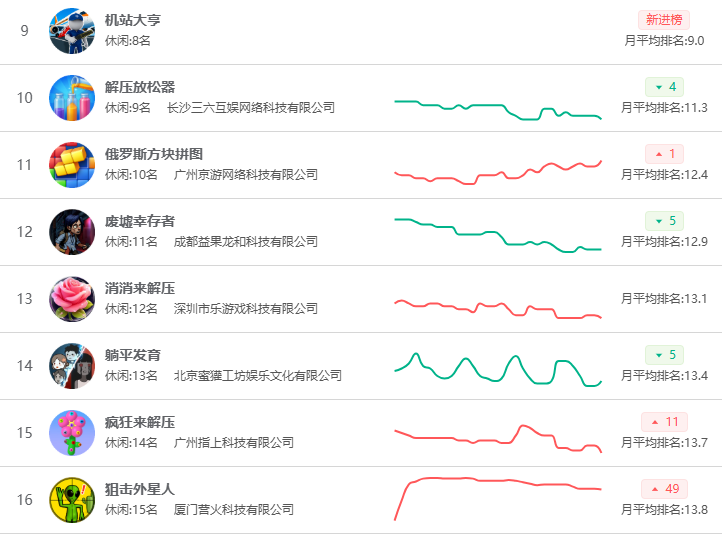Click the 消消来解压 title
This screenshot has width=722, height=539.
140,288
